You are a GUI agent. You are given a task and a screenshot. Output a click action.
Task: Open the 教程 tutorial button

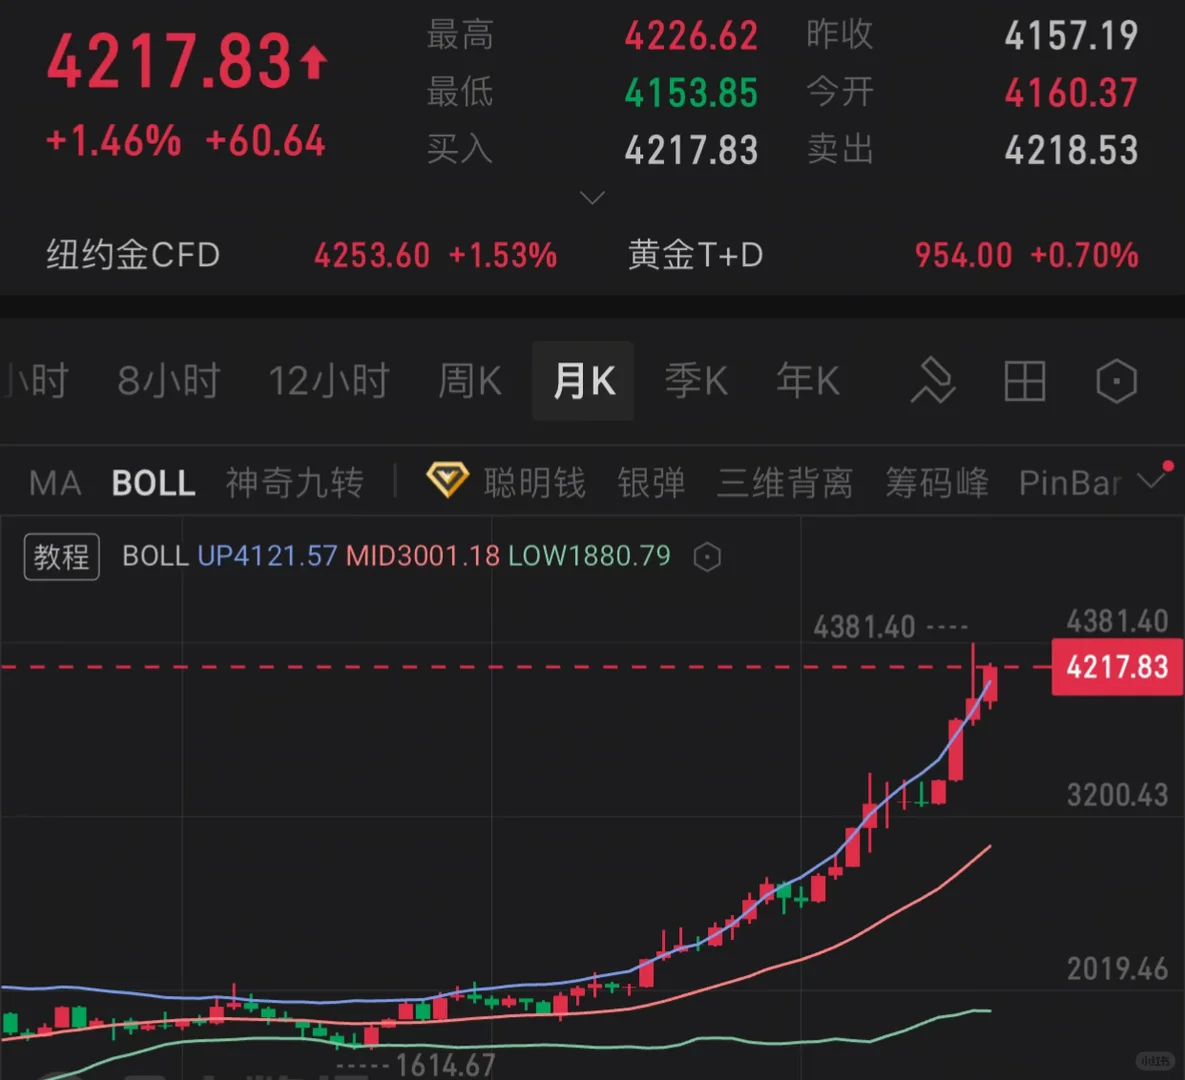click(61, 557)
